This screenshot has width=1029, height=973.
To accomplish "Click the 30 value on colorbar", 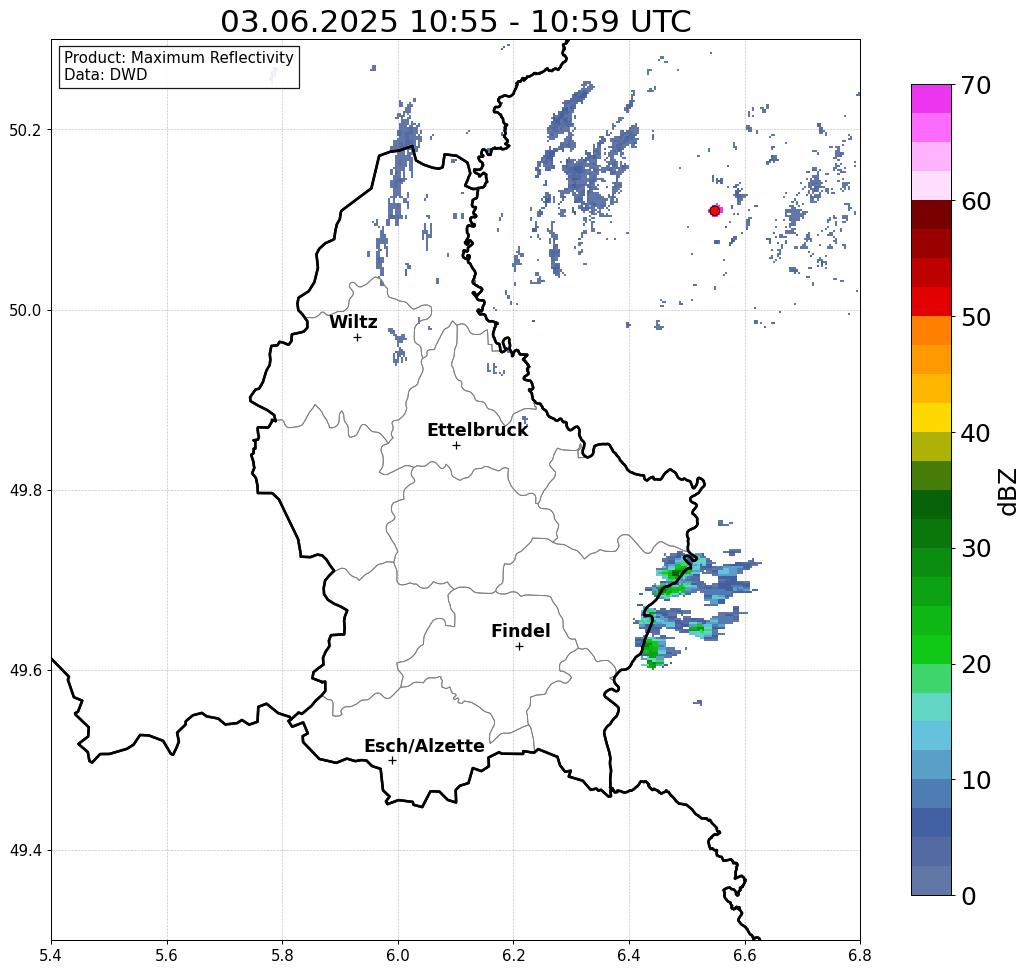I will (976, 548).
